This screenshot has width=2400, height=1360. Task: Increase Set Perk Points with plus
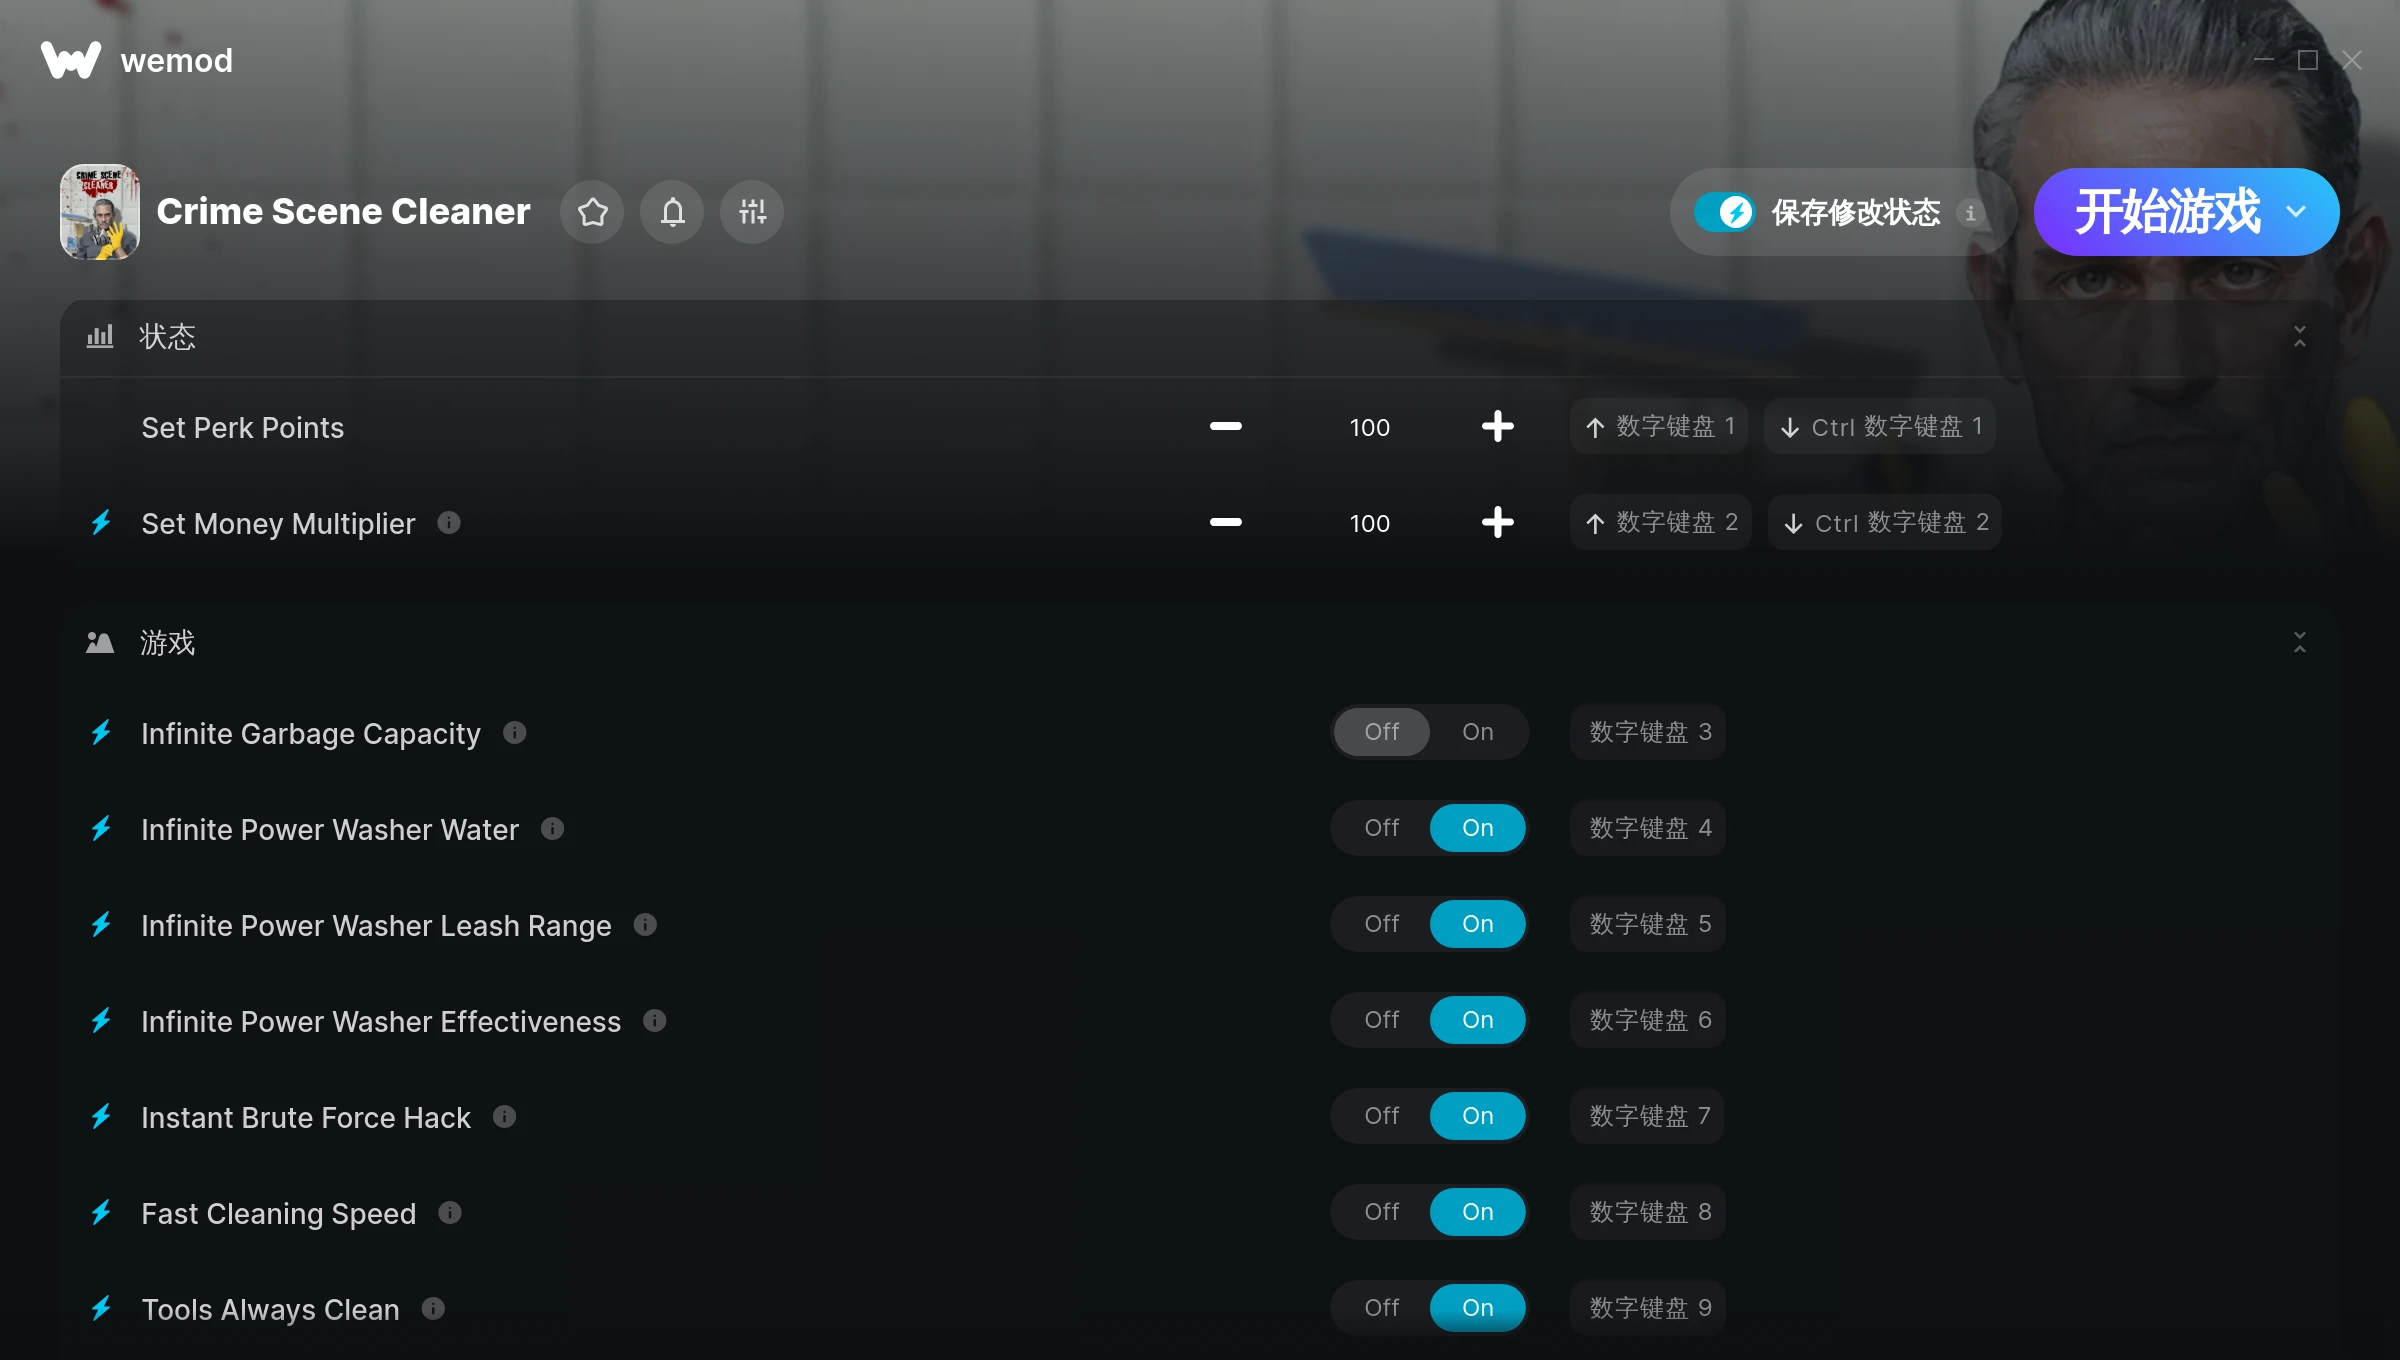1497,427
